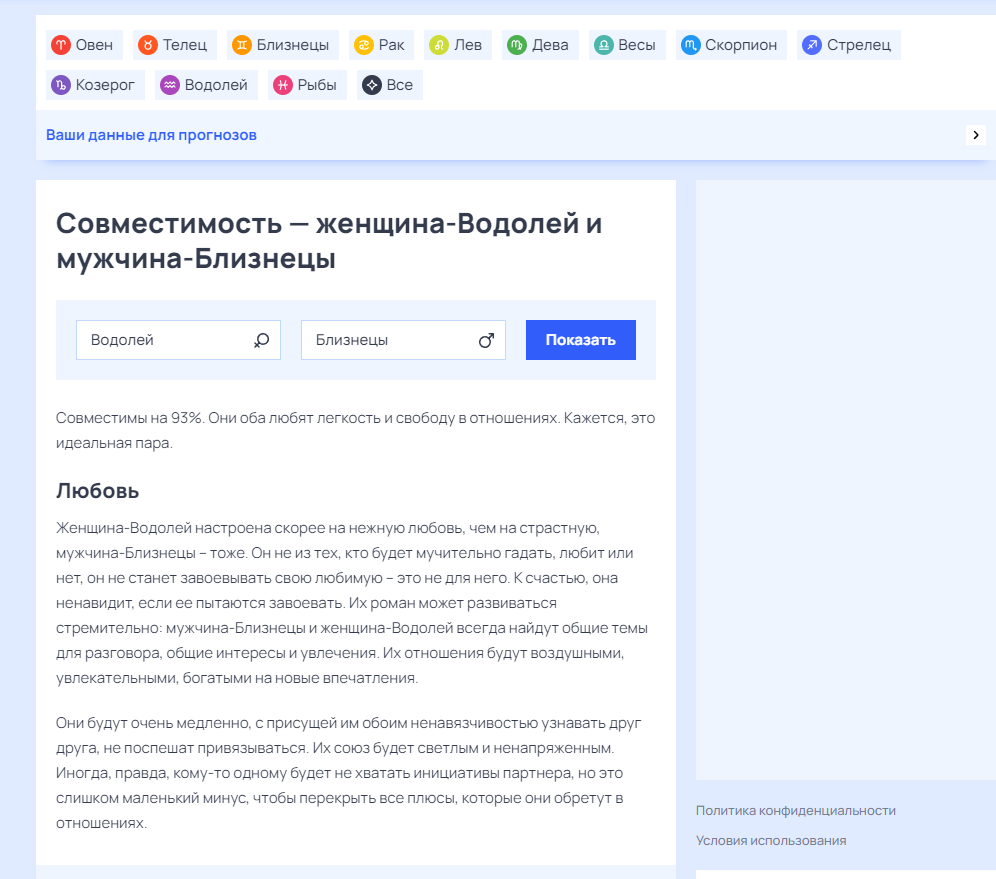Viewport: 996px width, 879px height.
Task: Click paragraph starting 'Женщина-Водолей настроена'
Action: pos(352,603)
